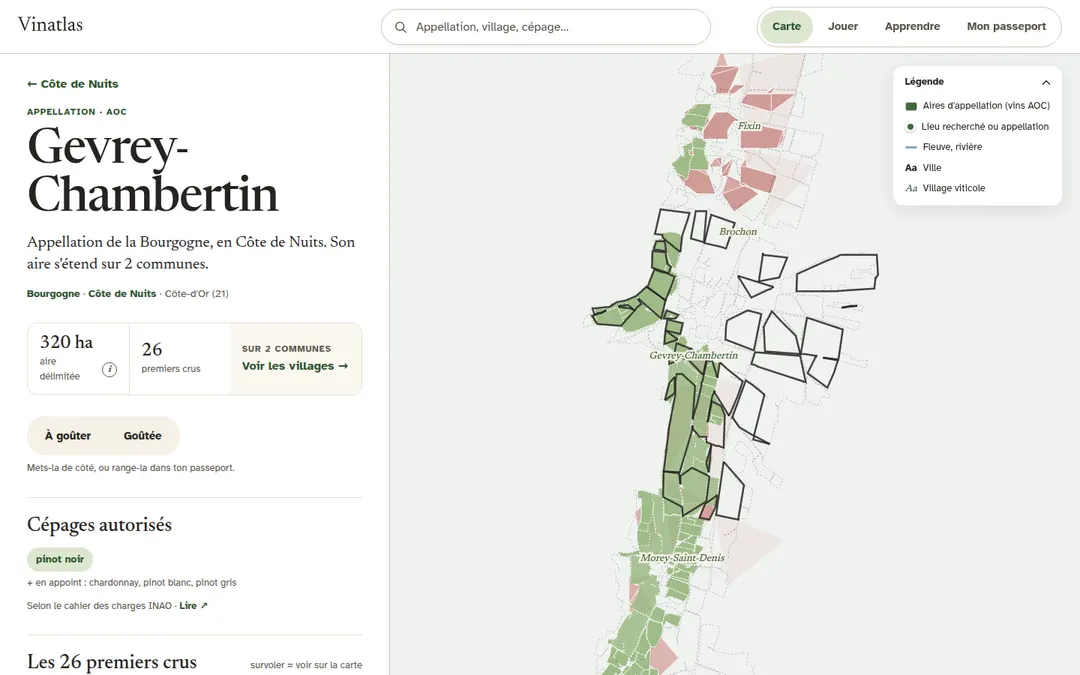
Task: Click the italic Aa Village viticole symbol
Action: 911,188
